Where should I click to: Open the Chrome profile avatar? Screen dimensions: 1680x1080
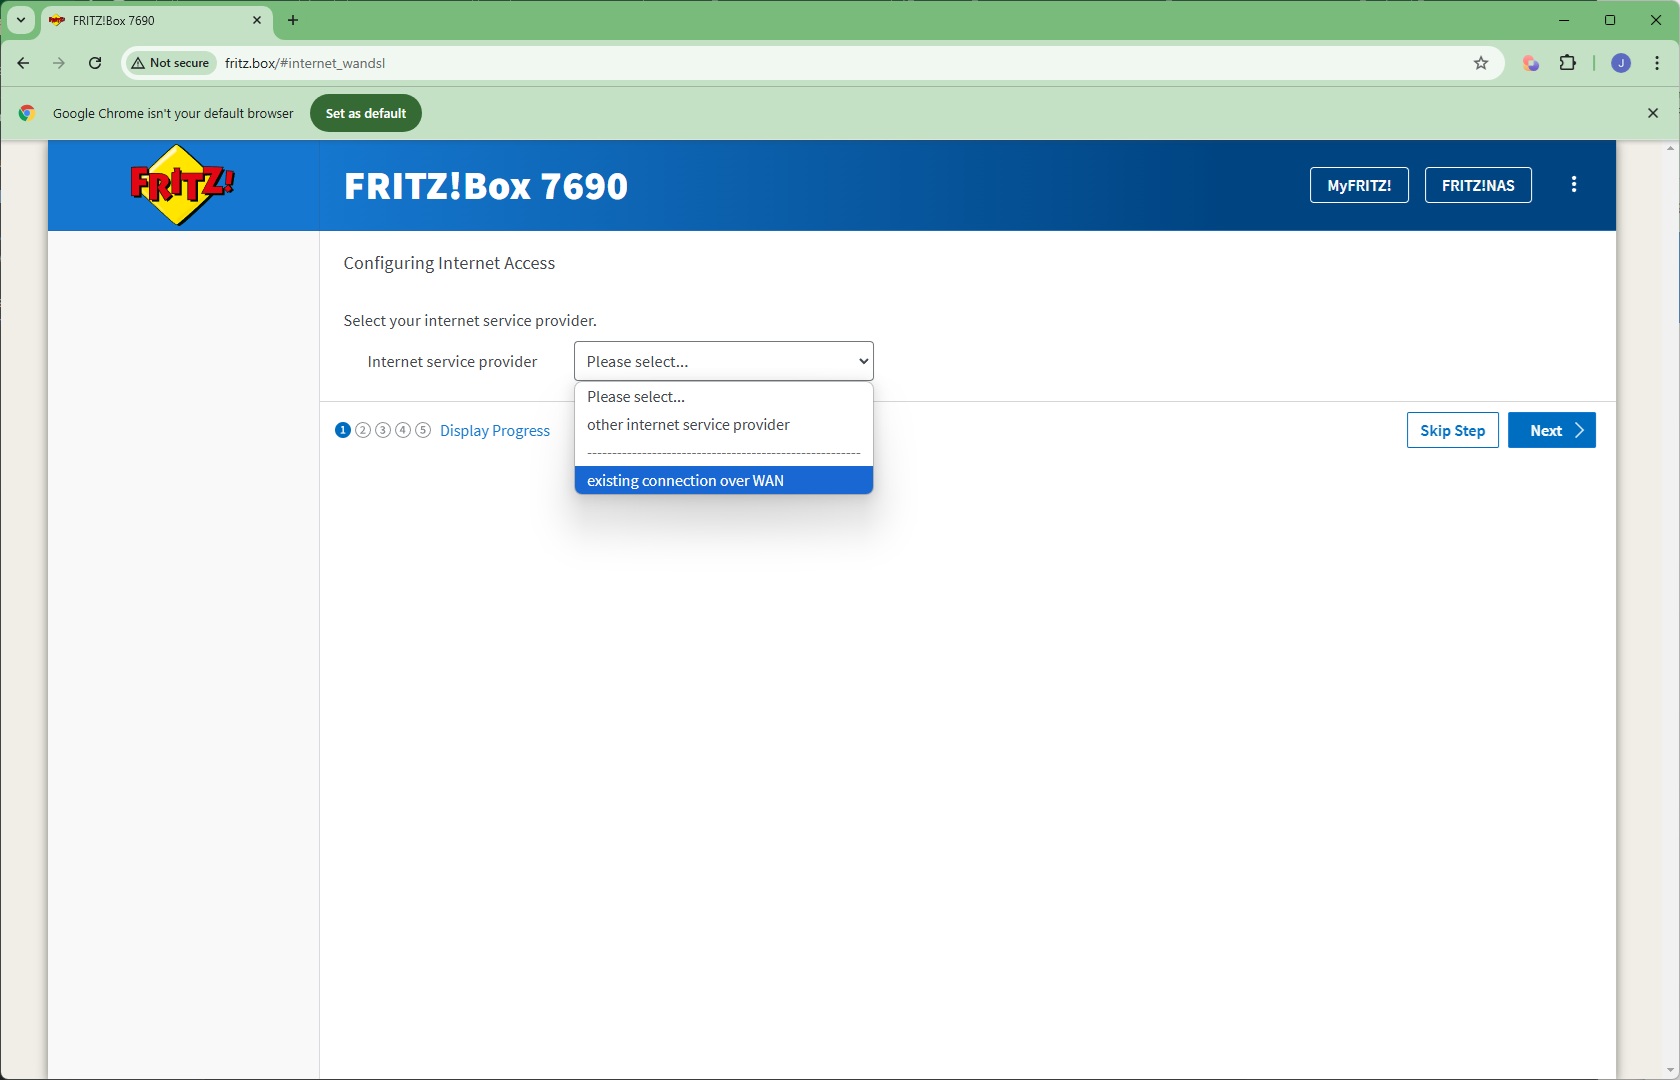[x=1621, y=63]
